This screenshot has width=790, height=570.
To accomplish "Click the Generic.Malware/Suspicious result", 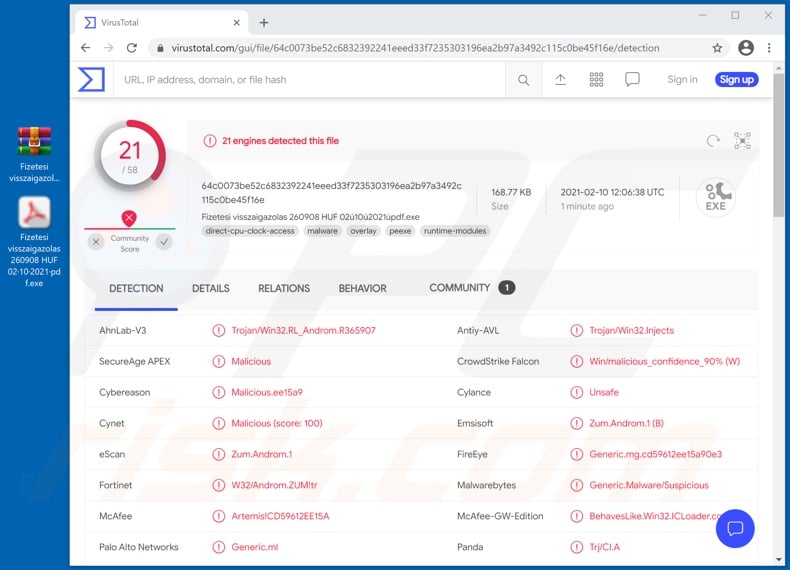I will pyautogui.click(x=649, y=485).
